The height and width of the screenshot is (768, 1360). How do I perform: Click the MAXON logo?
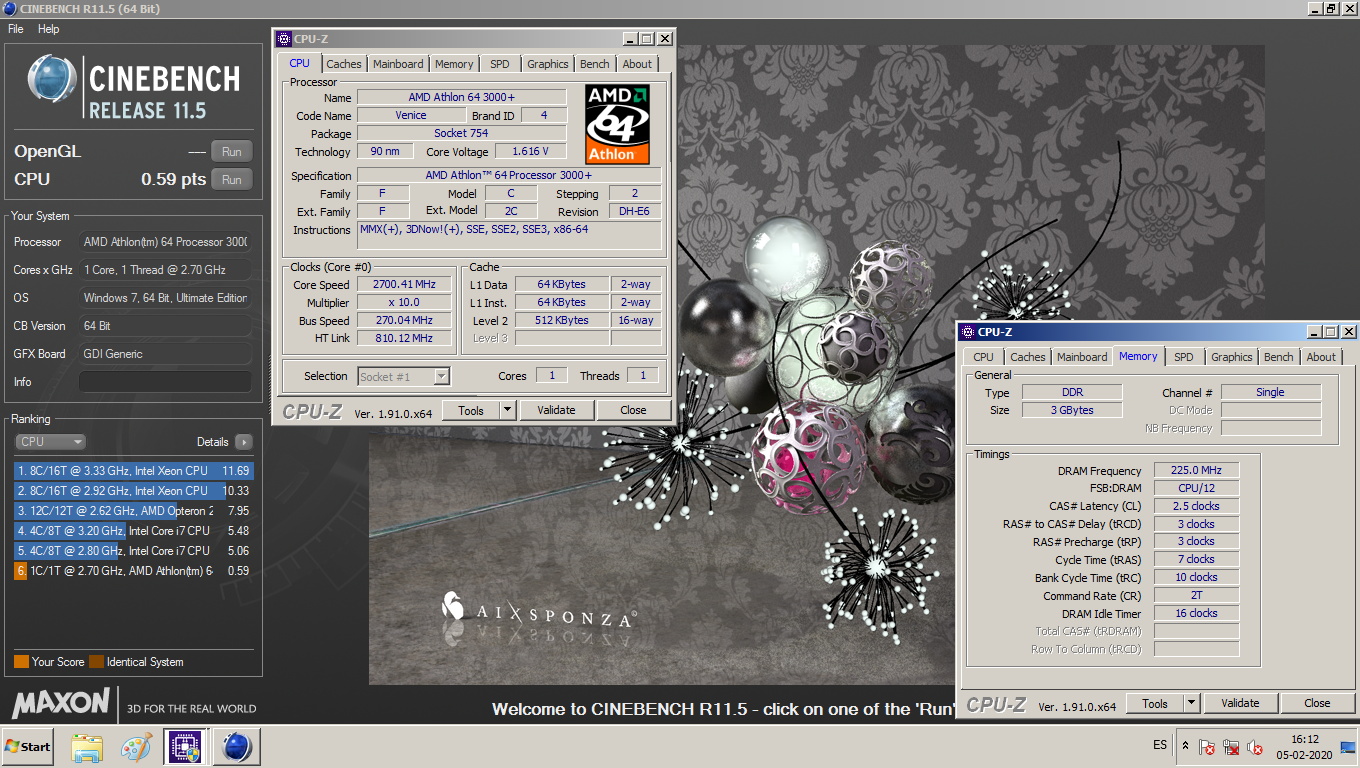61,703
